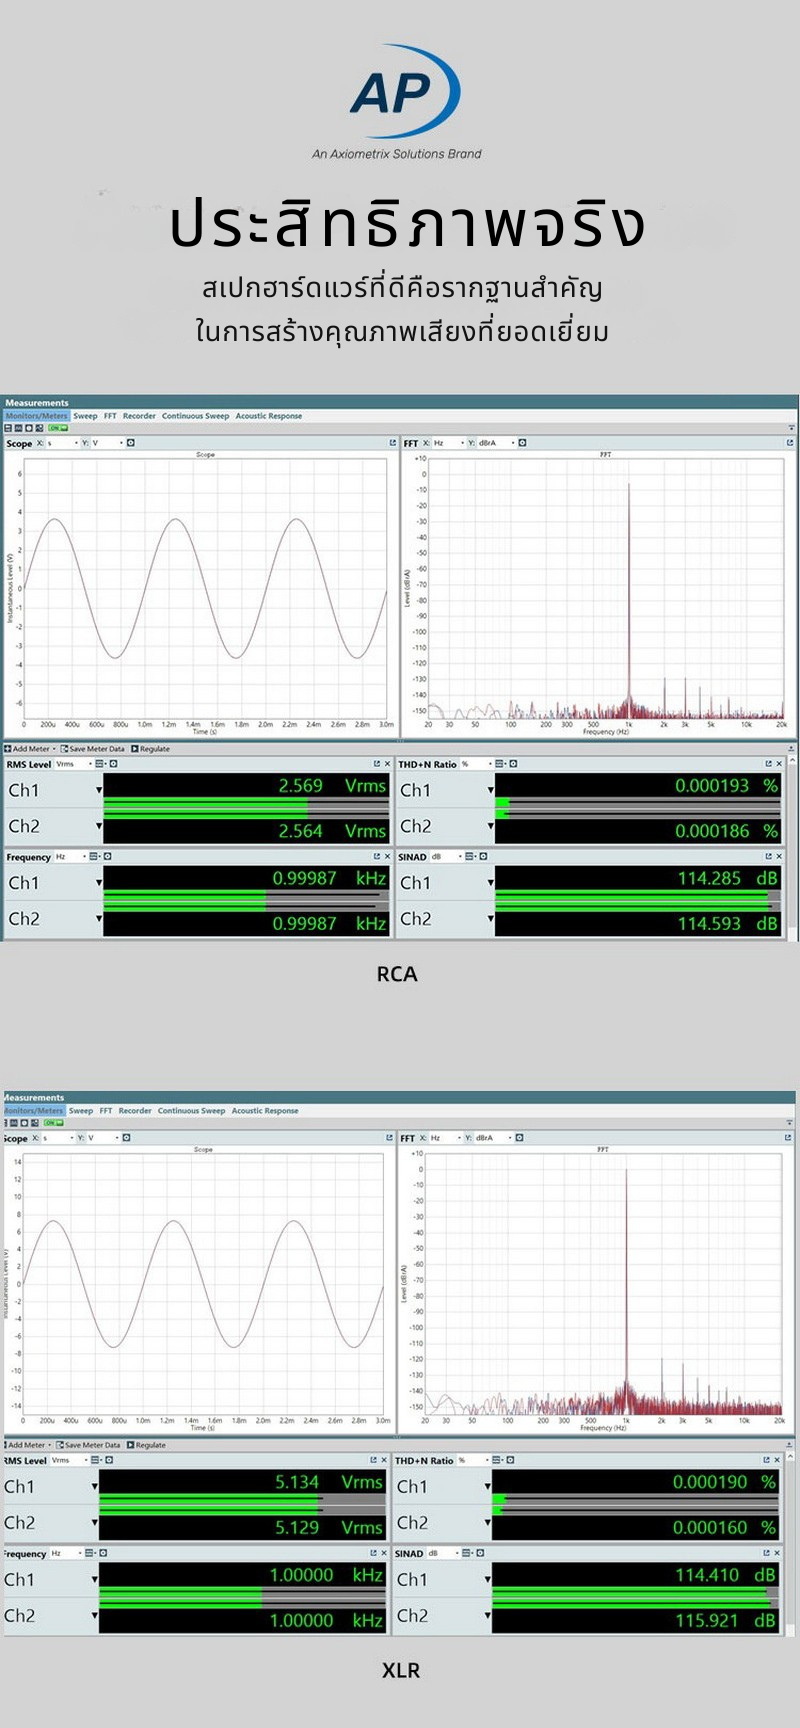Click Add Meter in the RCA window

(30, 748)
